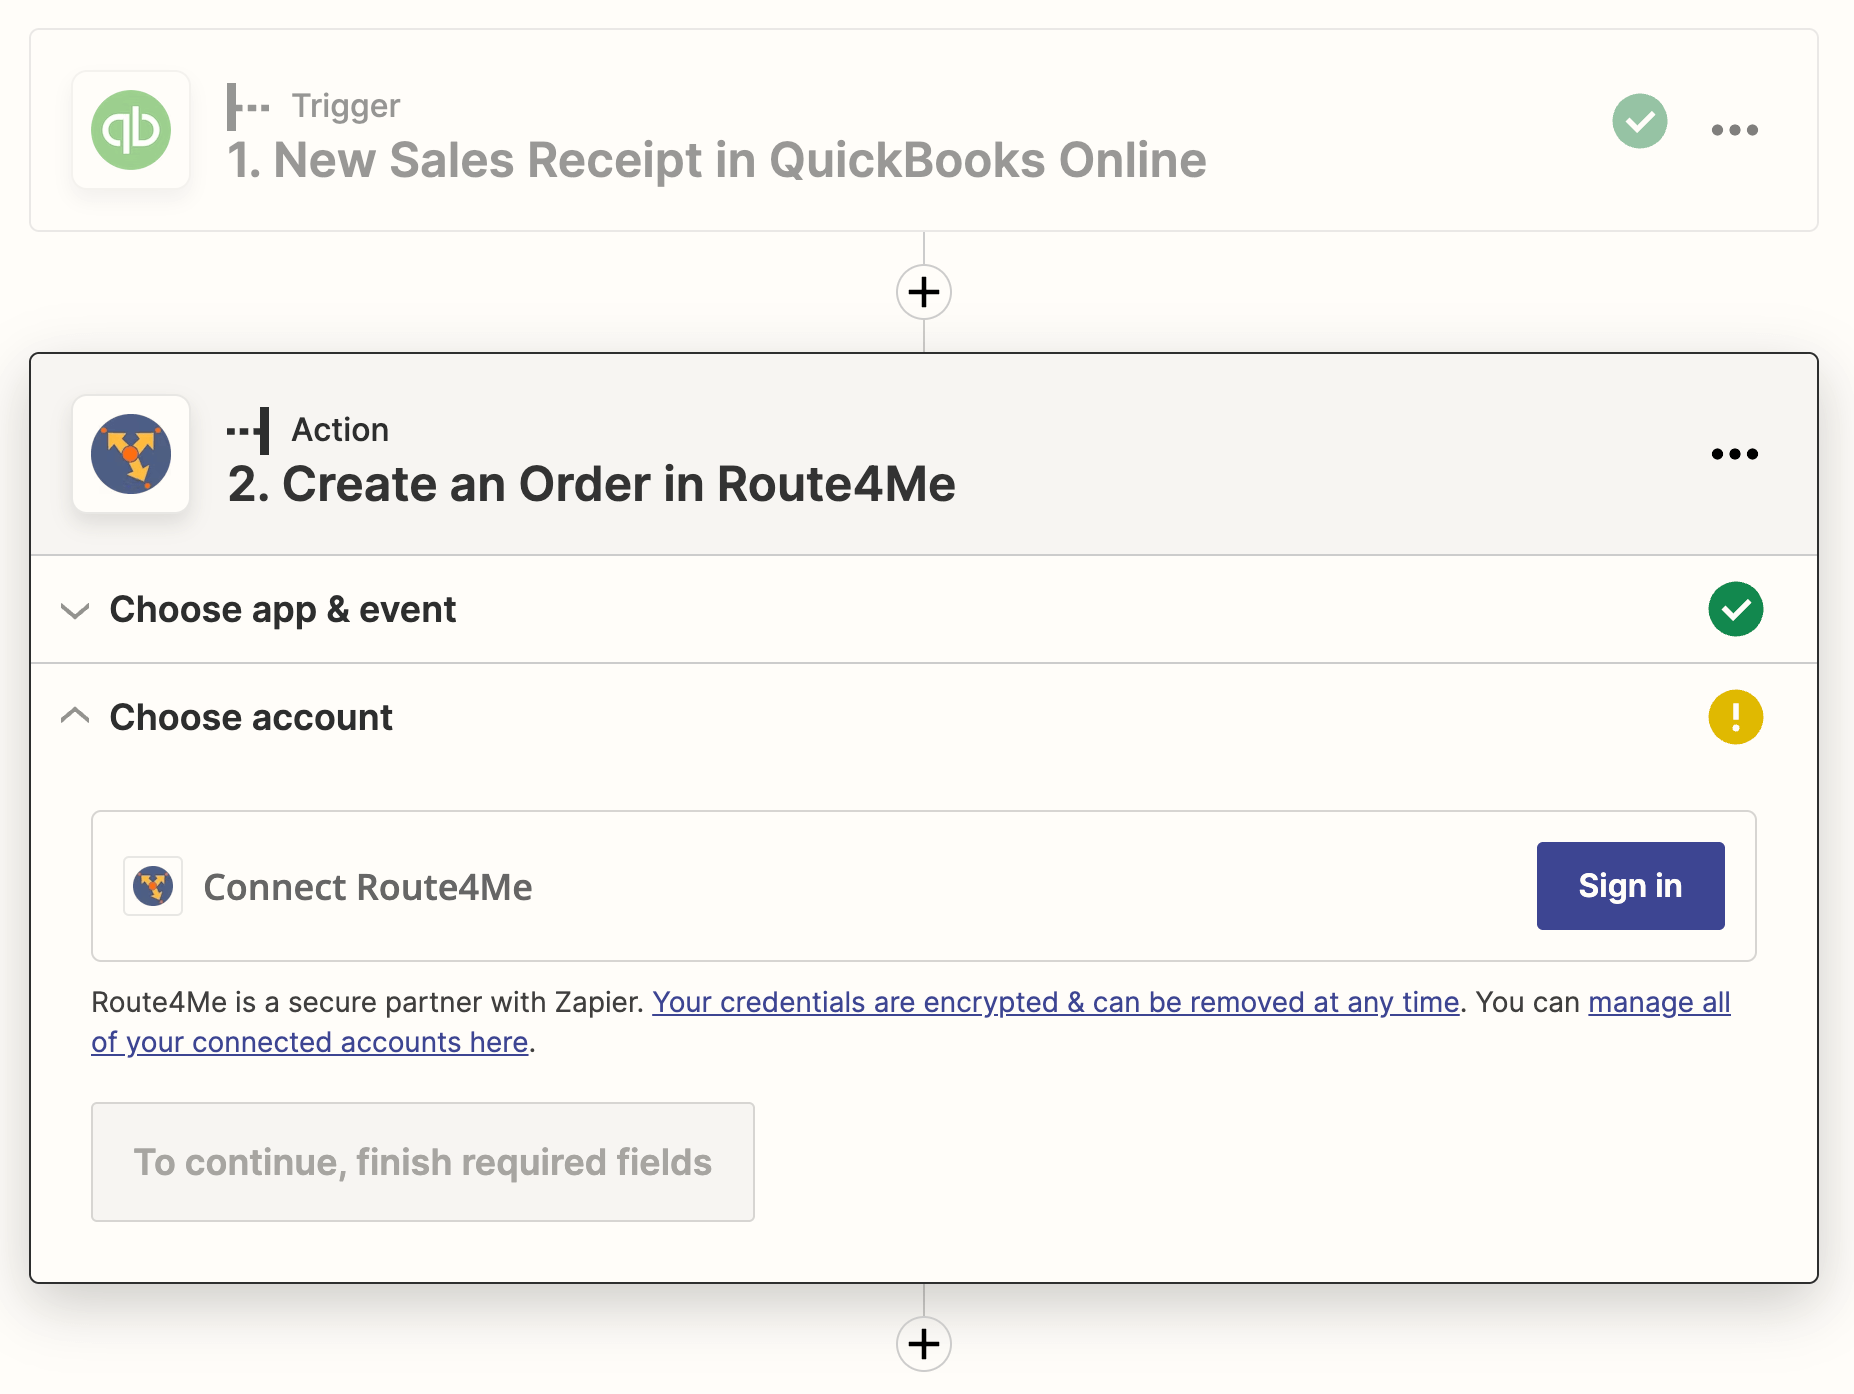Click the Action step type icon
Screen dimensions: 1854x1394
[248, 430]
